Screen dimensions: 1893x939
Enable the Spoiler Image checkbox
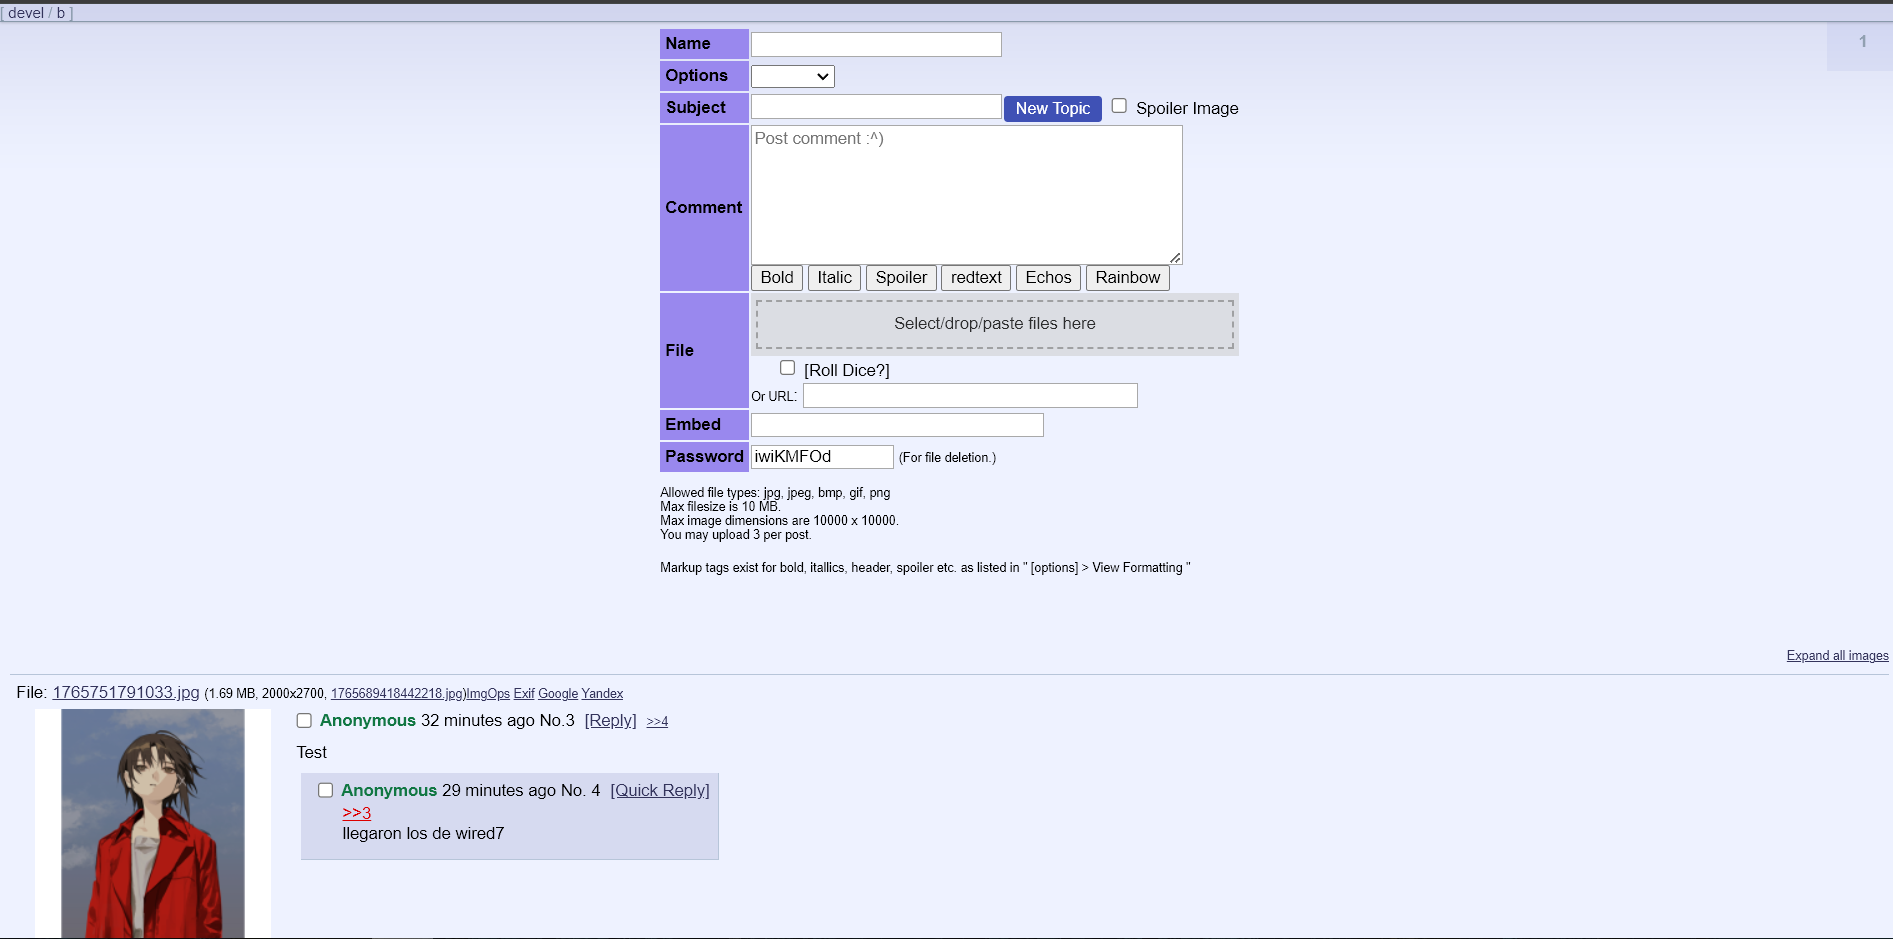point(1119,106)
